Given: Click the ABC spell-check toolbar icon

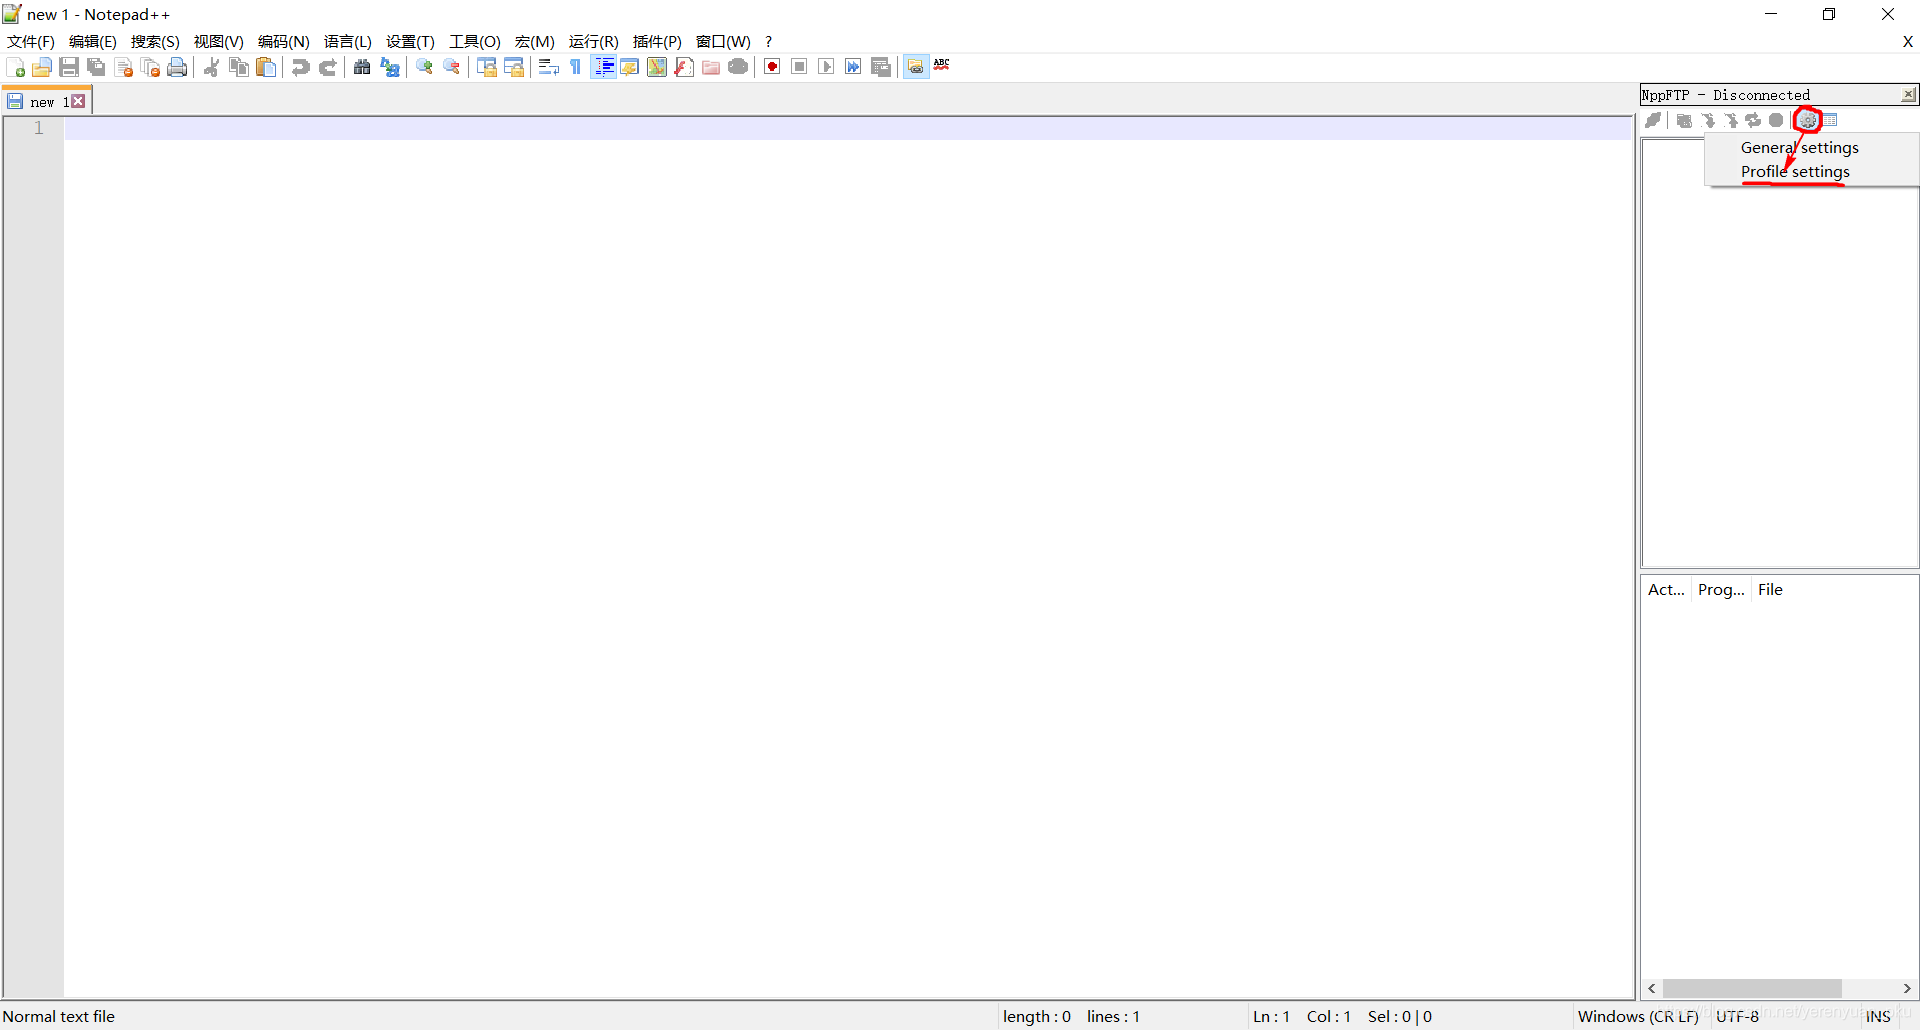Looking at the screenshot, I should (942, 66).
